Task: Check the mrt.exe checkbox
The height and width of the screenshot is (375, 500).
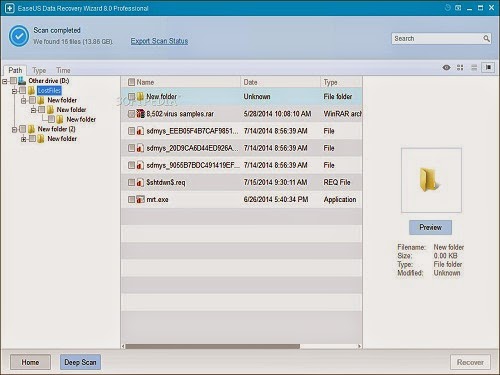Action: pos(131,199)
